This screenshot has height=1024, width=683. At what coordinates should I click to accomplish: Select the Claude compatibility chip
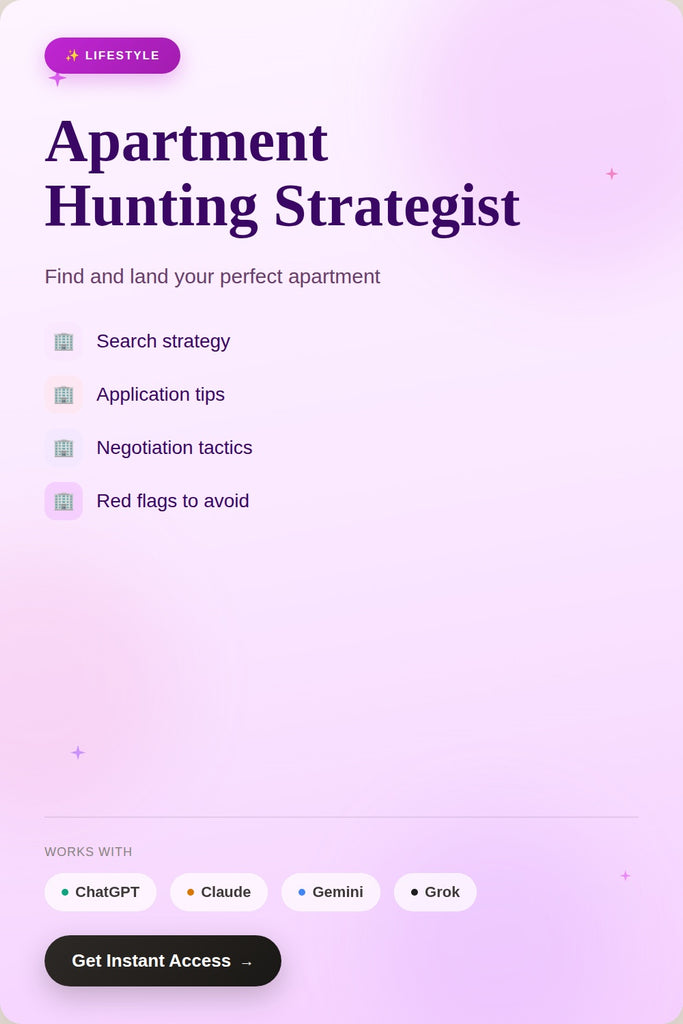pos(219,892)
